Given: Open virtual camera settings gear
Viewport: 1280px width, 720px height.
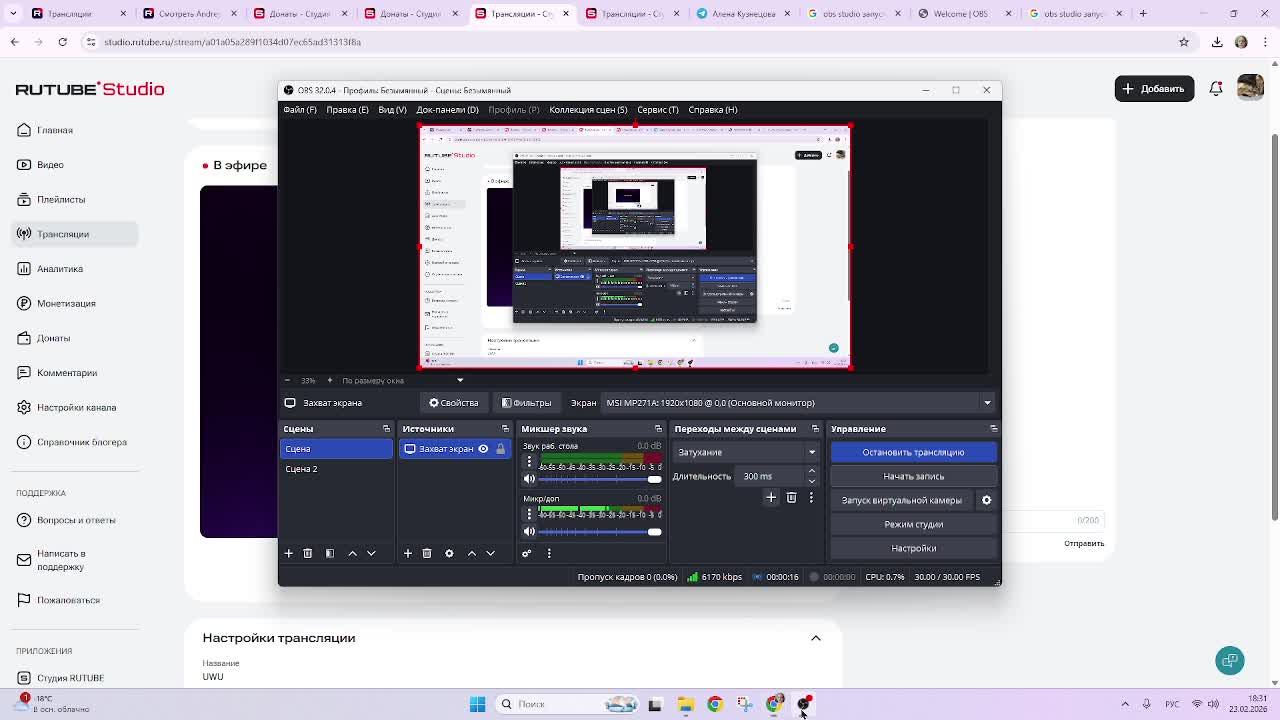Looking at the screenshot, I should click(x=986, y=500).
